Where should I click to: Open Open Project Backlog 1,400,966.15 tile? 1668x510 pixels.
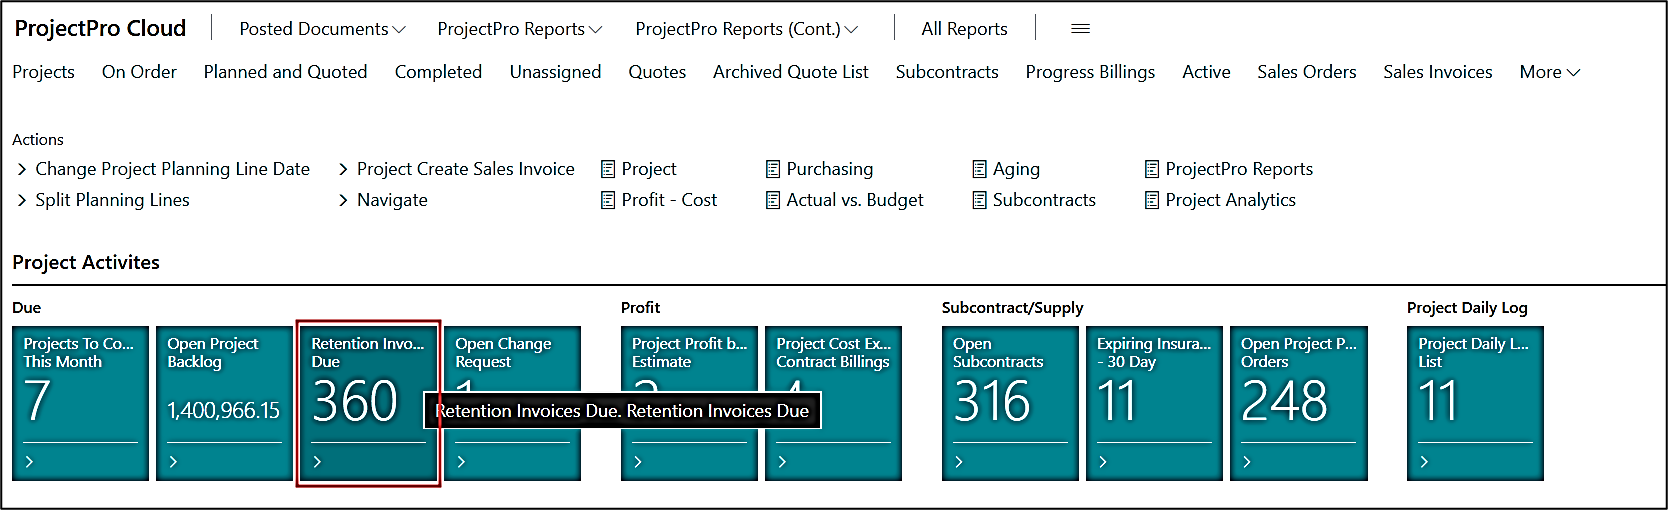click(x=224, y=403)
